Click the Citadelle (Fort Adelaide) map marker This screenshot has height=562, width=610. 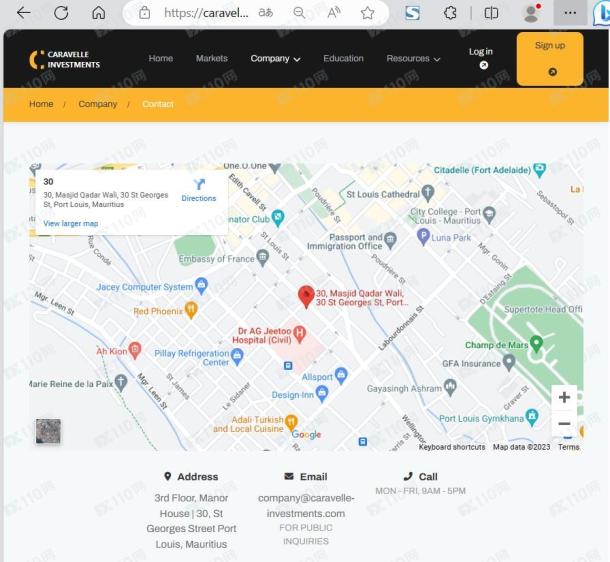(x=540, y=170)
